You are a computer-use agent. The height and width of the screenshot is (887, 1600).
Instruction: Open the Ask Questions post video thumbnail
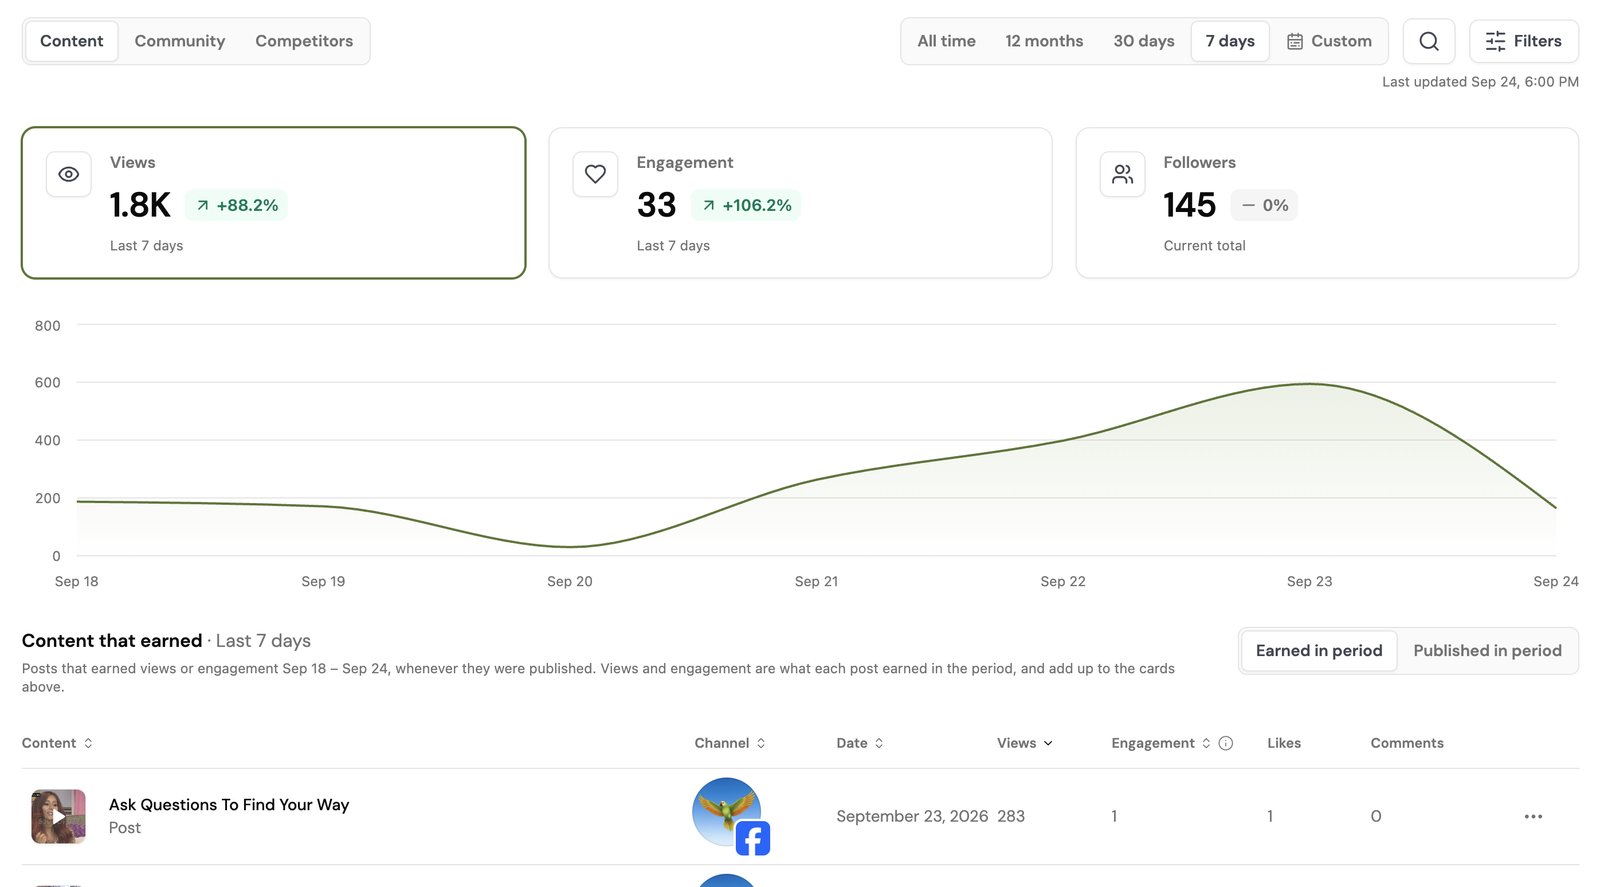pyautogui.click(x=59, y=816)
